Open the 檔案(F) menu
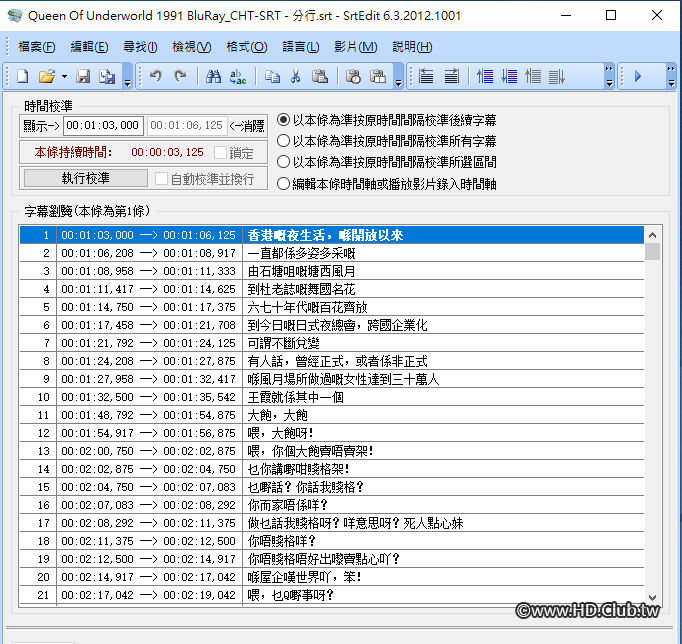The width and height of the screenshot is (682, 644). point(37,47)
